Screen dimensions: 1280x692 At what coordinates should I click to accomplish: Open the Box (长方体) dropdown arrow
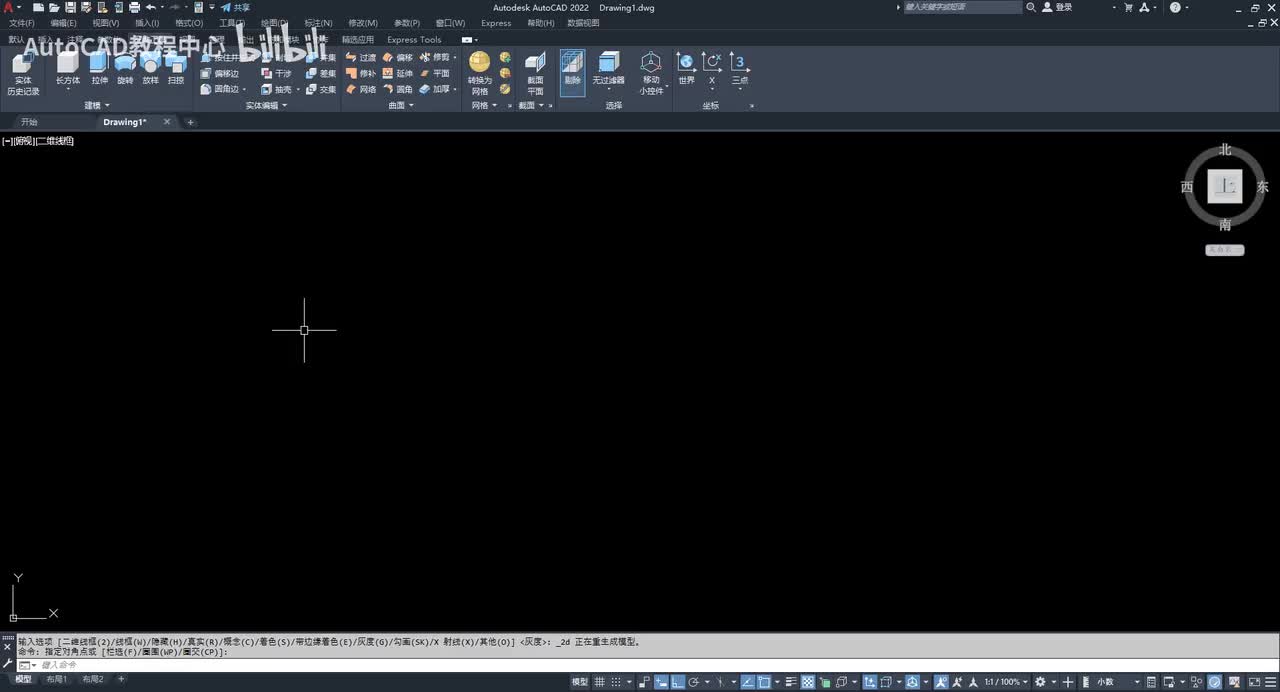(67, 89)
